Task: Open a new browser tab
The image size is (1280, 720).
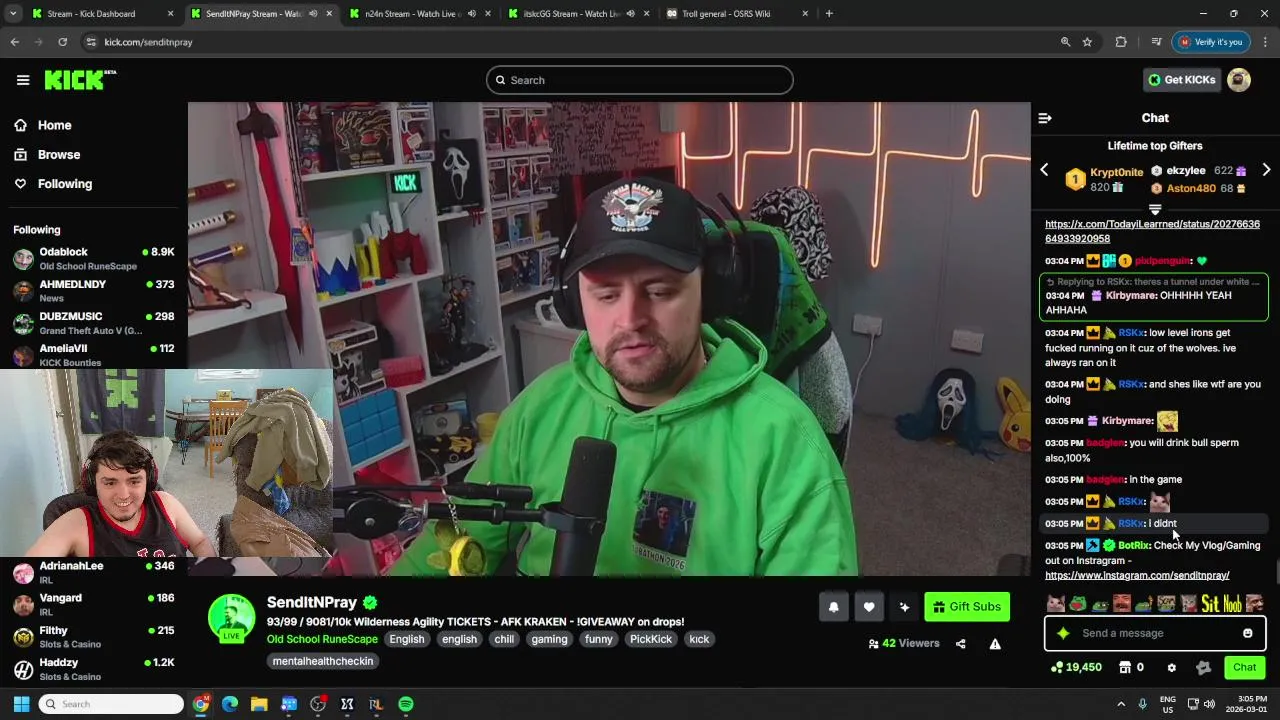Action: [x=829, y=14]
